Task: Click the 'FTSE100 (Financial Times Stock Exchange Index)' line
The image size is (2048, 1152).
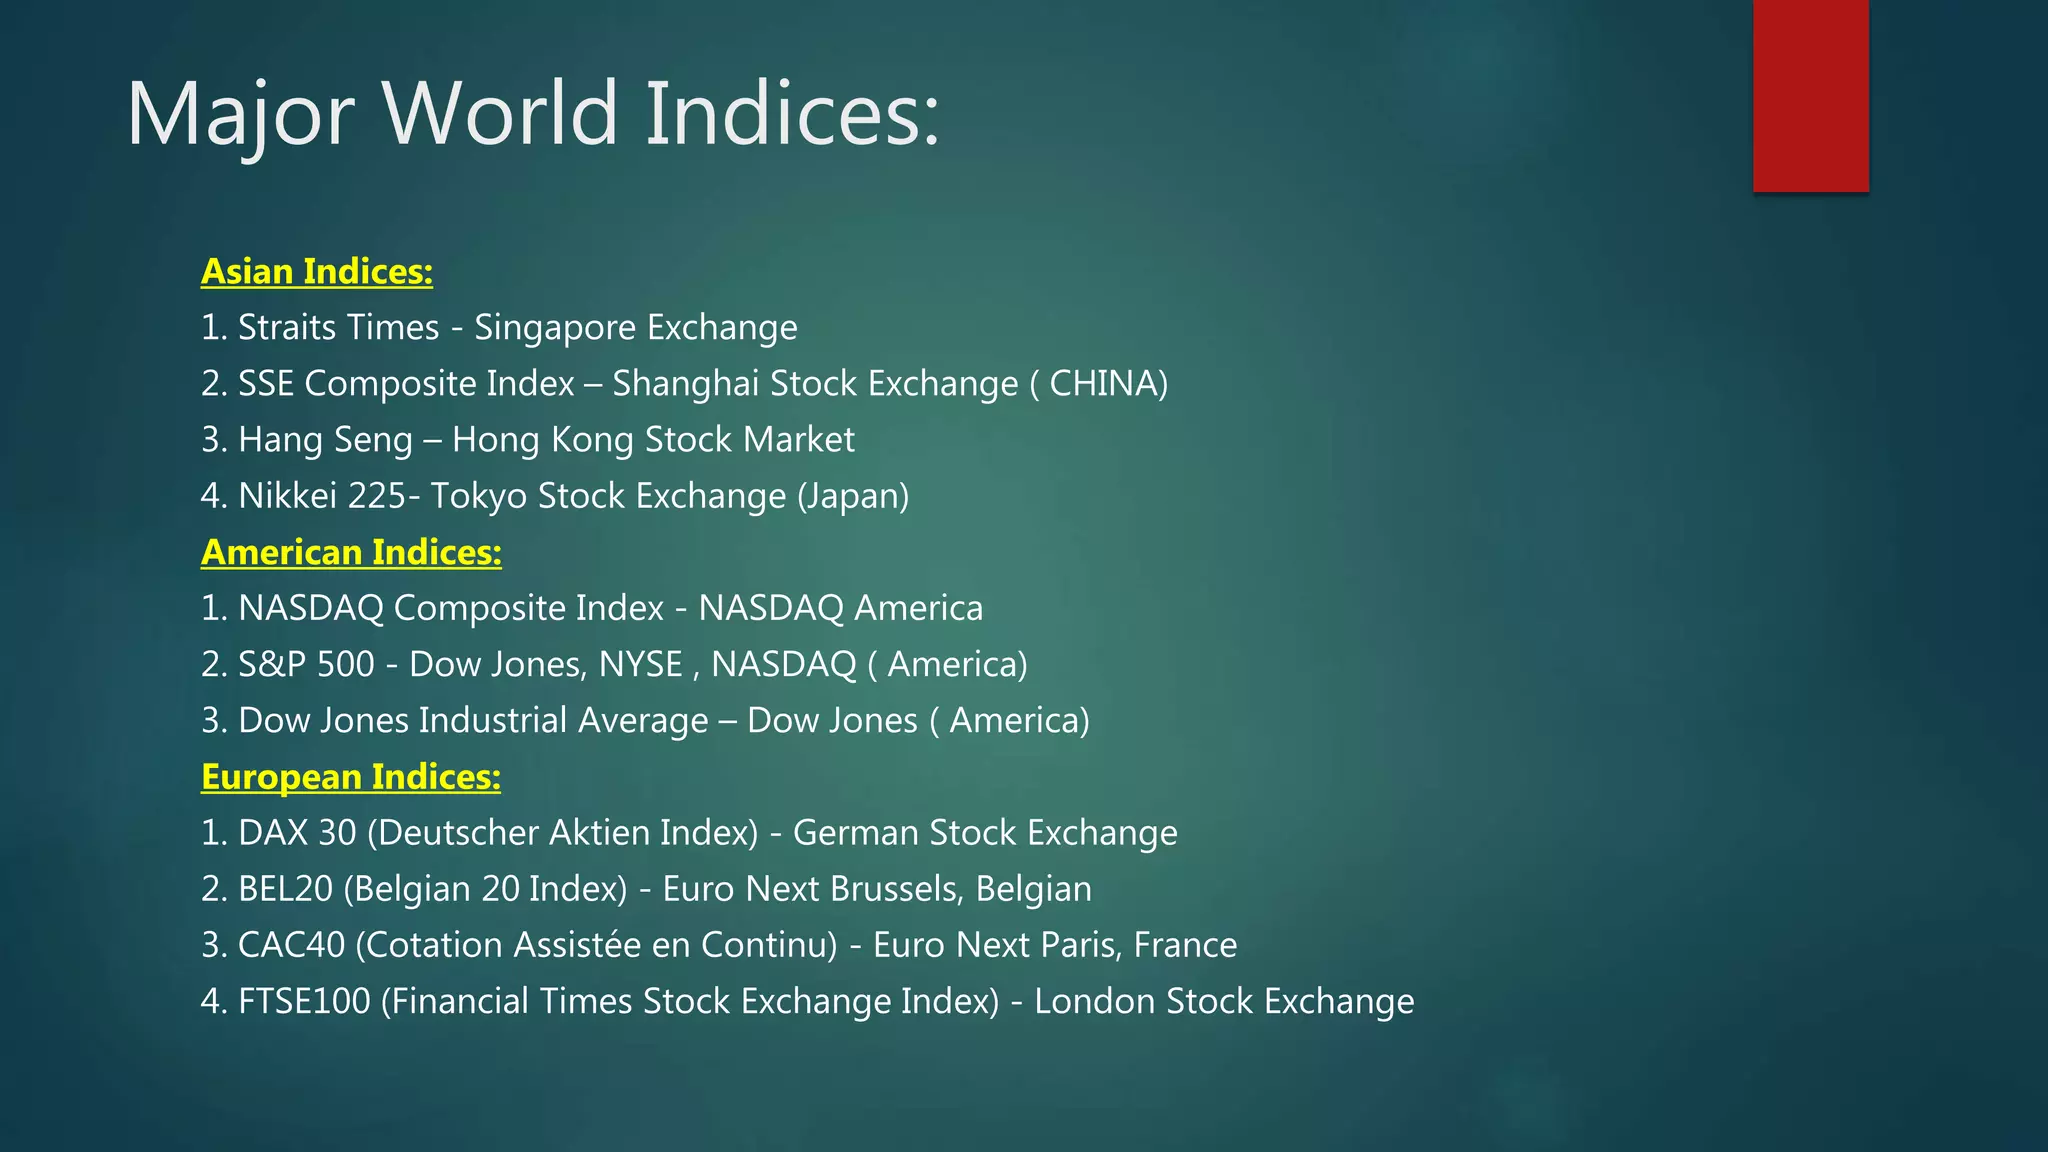Action: click(808, 1001)
